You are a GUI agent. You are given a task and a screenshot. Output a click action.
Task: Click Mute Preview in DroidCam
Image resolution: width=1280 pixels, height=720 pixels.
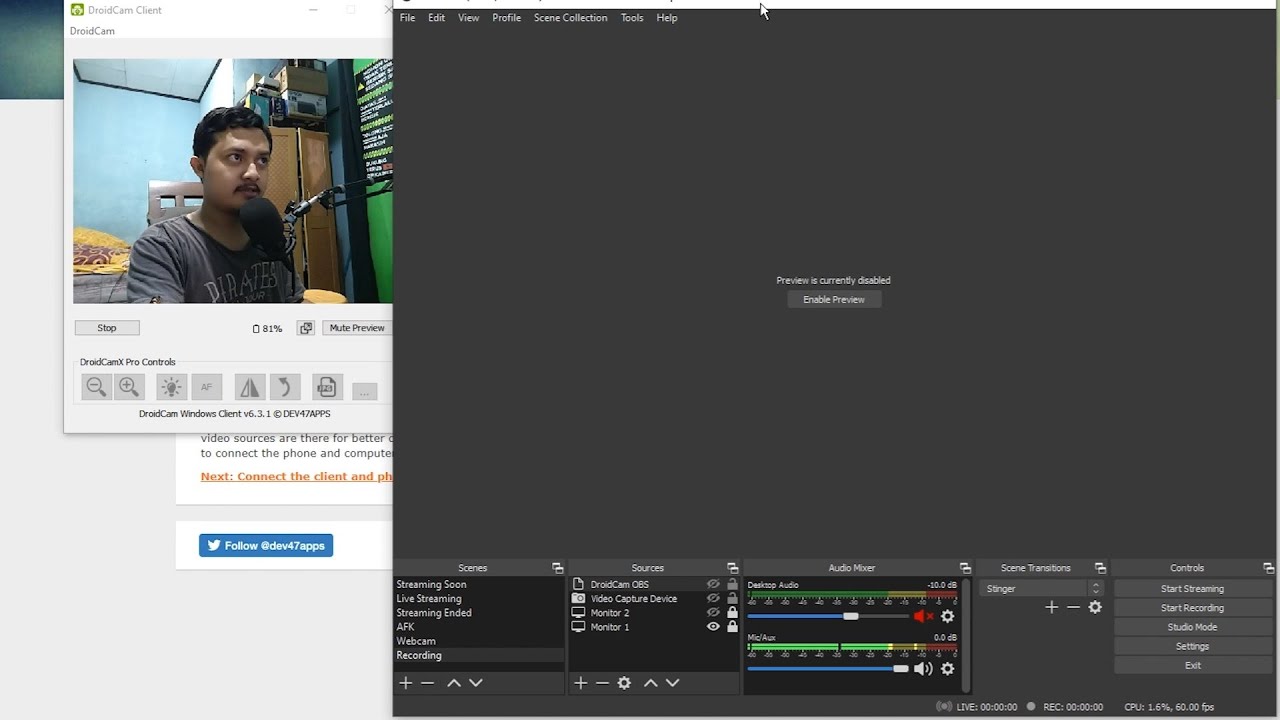[357, 328]
